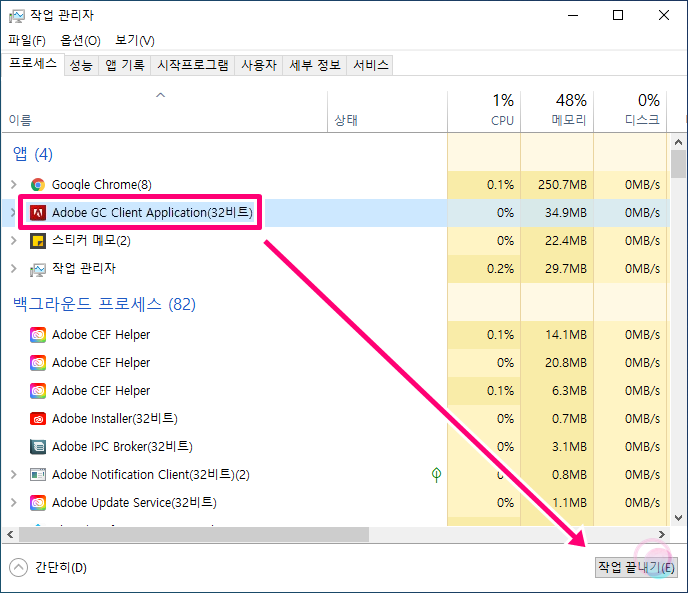Click the horizontal scrollbar left arrow
The image size is (688, 593).
pyautogui.click(x=10, y=535)
